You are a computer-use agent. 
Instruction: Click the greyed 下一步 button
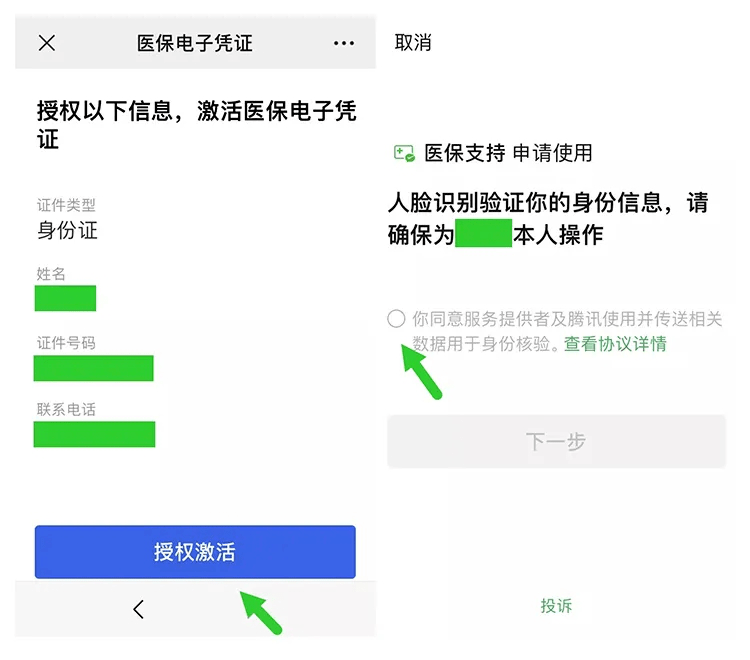coord(556,441)
